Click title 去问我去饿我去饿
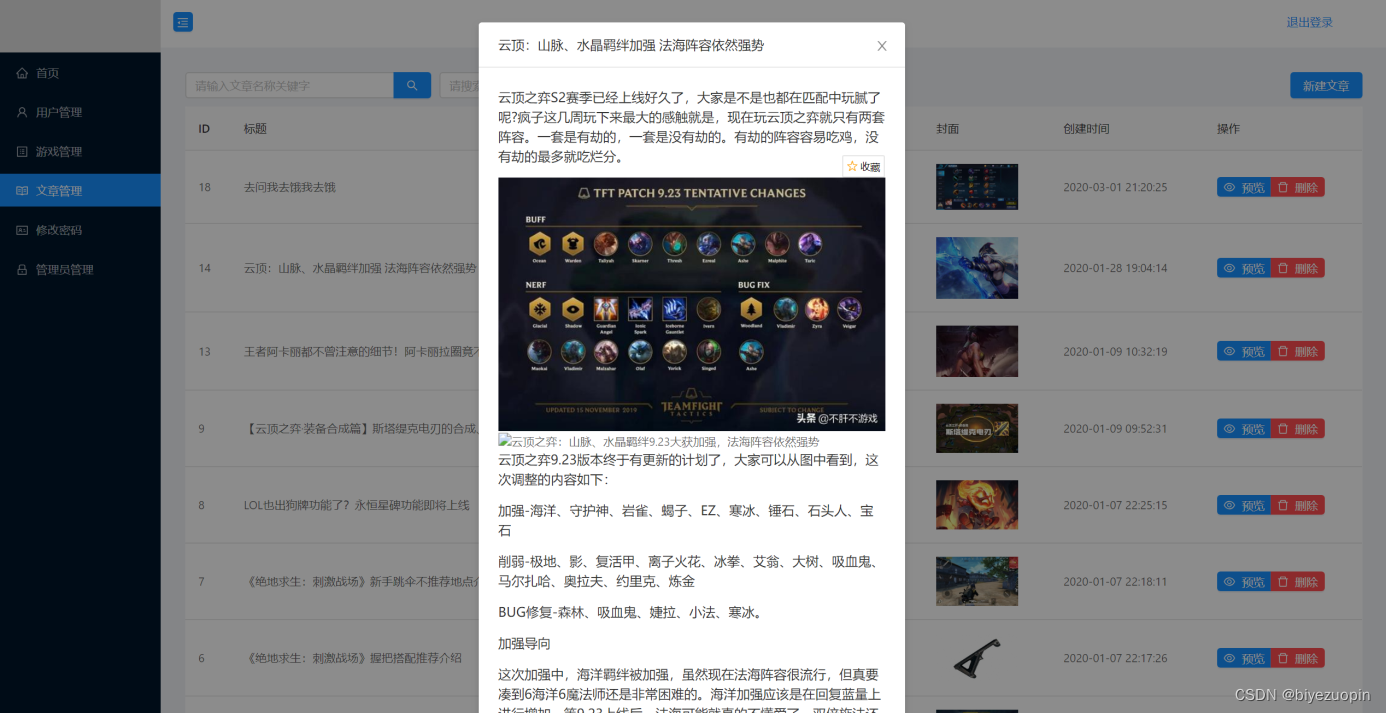Viewport: 1386px width, 713px height. pyautogui.click(x=290, y=187)
